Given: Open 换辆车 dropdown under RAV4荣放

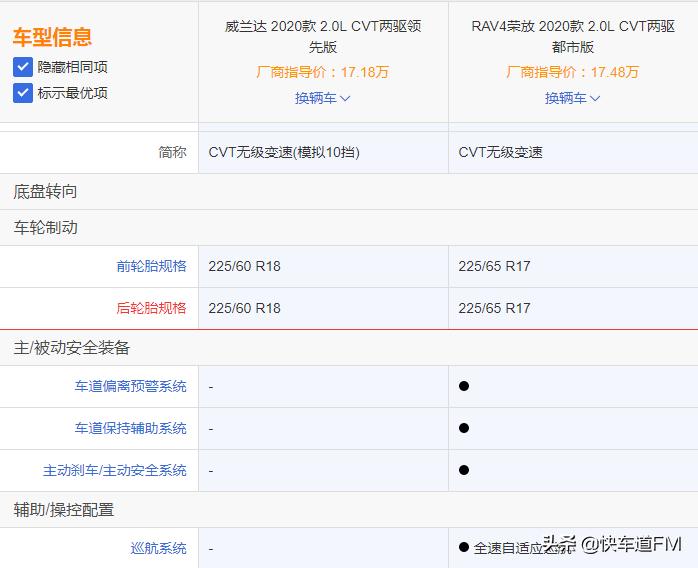Looking at the screenshot, I should 572,98.
